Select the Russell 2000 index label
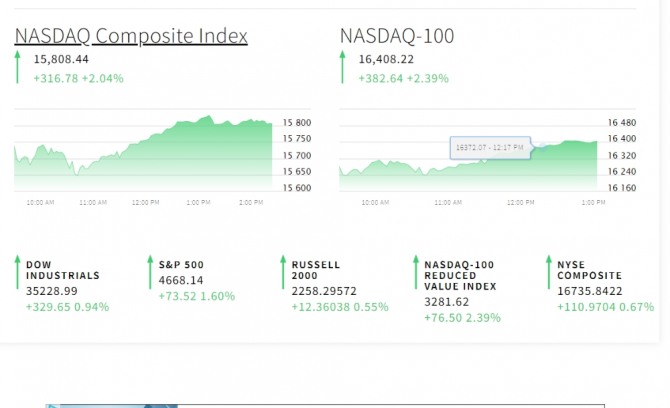670x408 pixels. 316,270
